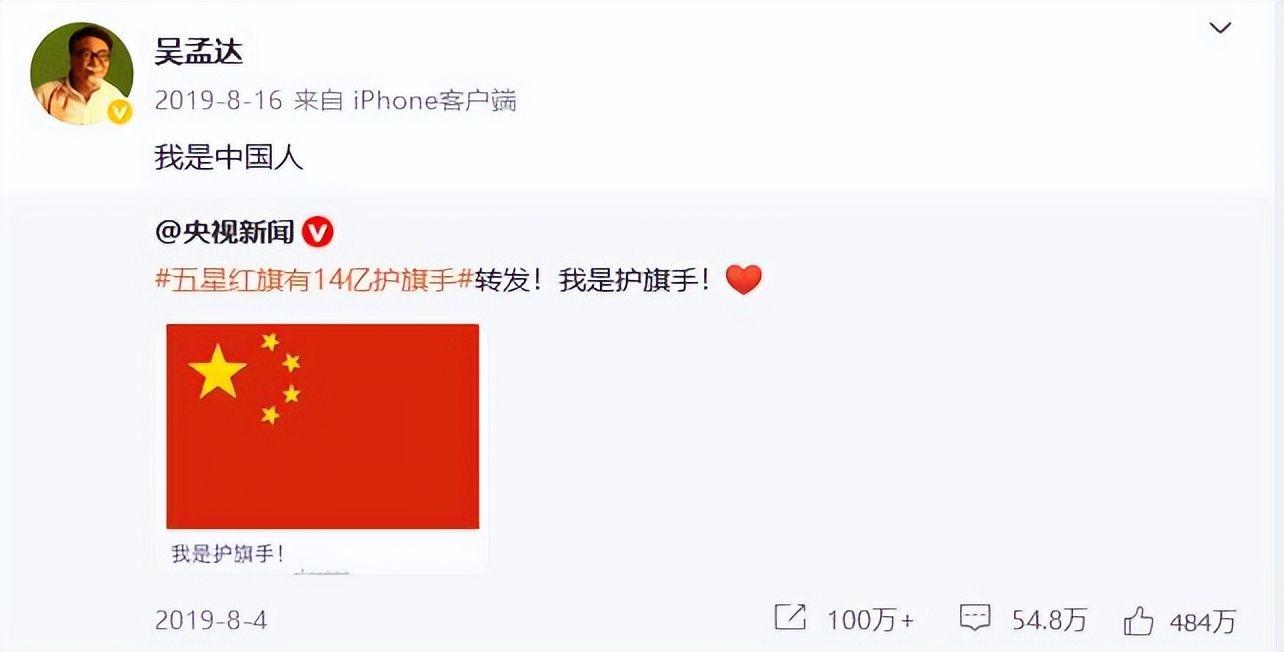Click 吴孟达's profile avatar
The height and width of the screenshot is (652, 1284).
81,74
